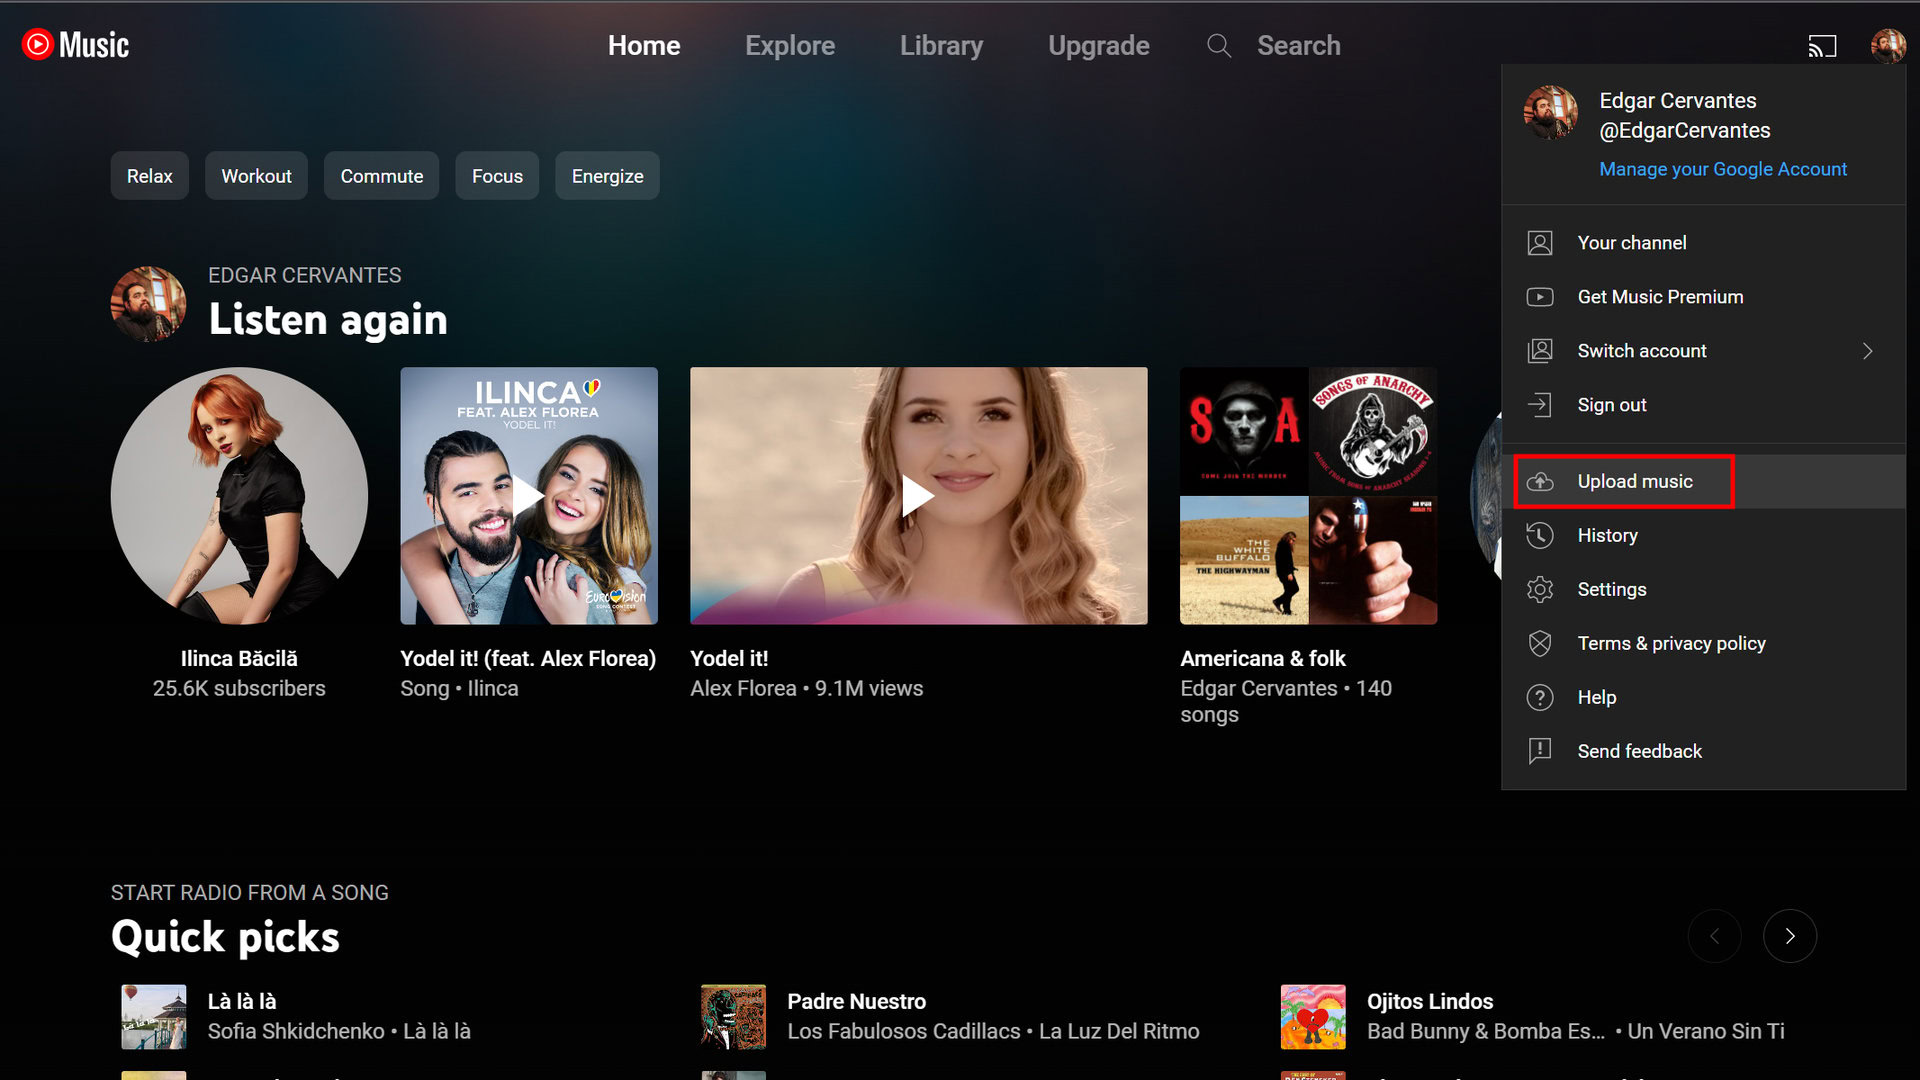The height and width of the screenshot is (1080, 1920).
Task: Toggle the Workout mood chip
Action: (256, 176)
